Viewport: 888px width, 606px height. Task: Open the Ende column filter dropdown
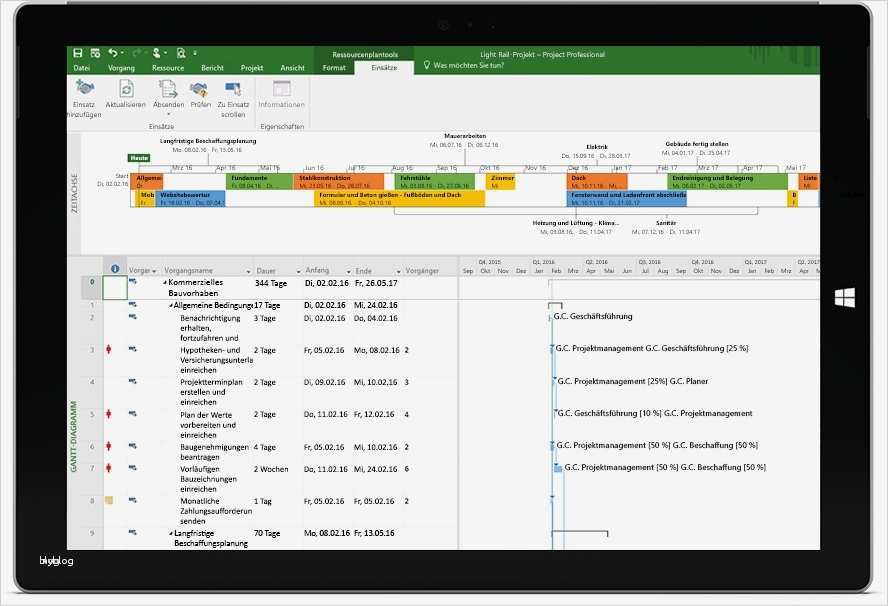tap(398, 272)
